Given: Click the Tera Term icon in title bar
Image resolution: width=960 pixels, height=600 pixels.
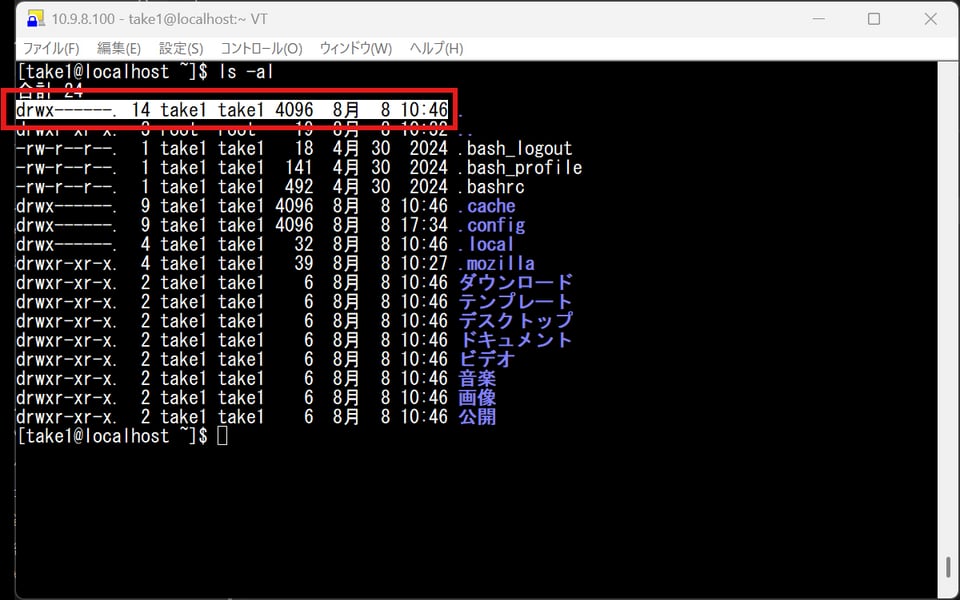Looking at the screenshot, I should [36, 19].
